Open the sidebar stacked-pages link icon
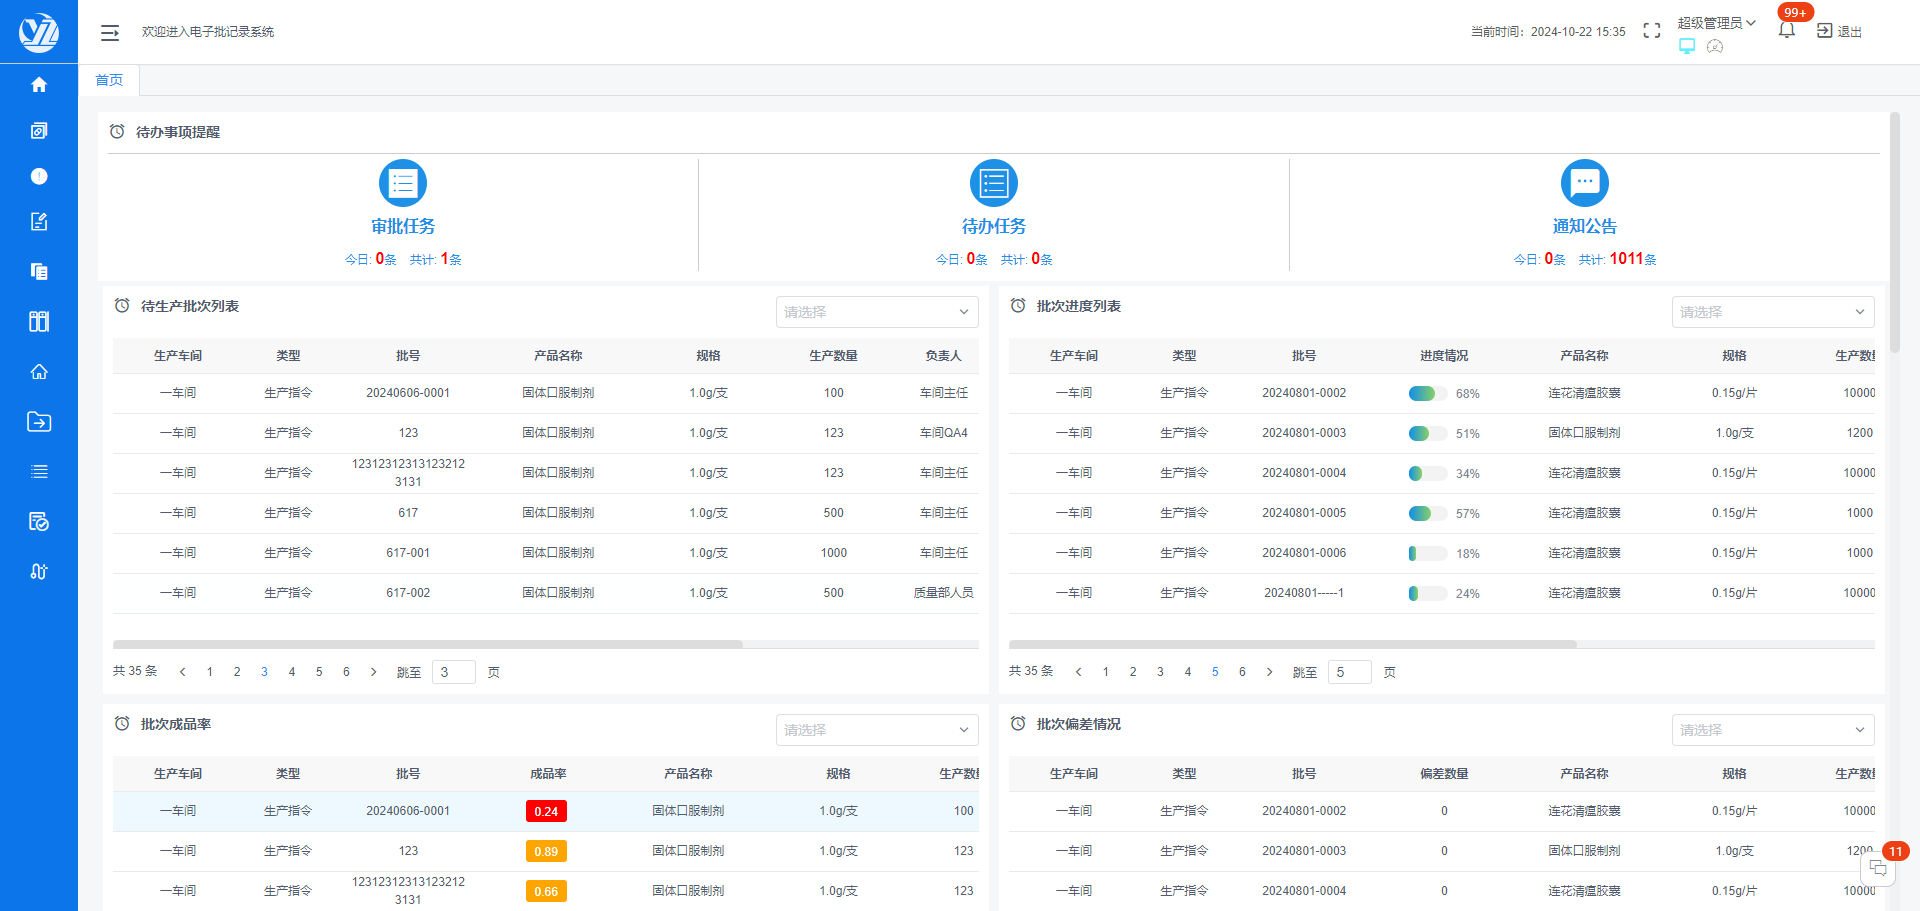This screenshot has width=1920, height=911. [x=39, y=131]
